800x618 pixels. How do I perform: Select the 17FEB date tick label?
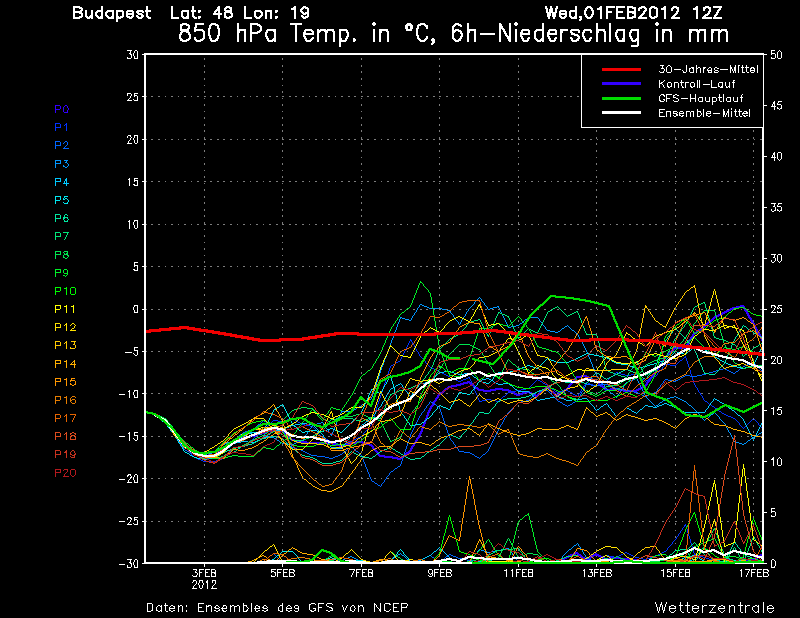coord(752,574)
